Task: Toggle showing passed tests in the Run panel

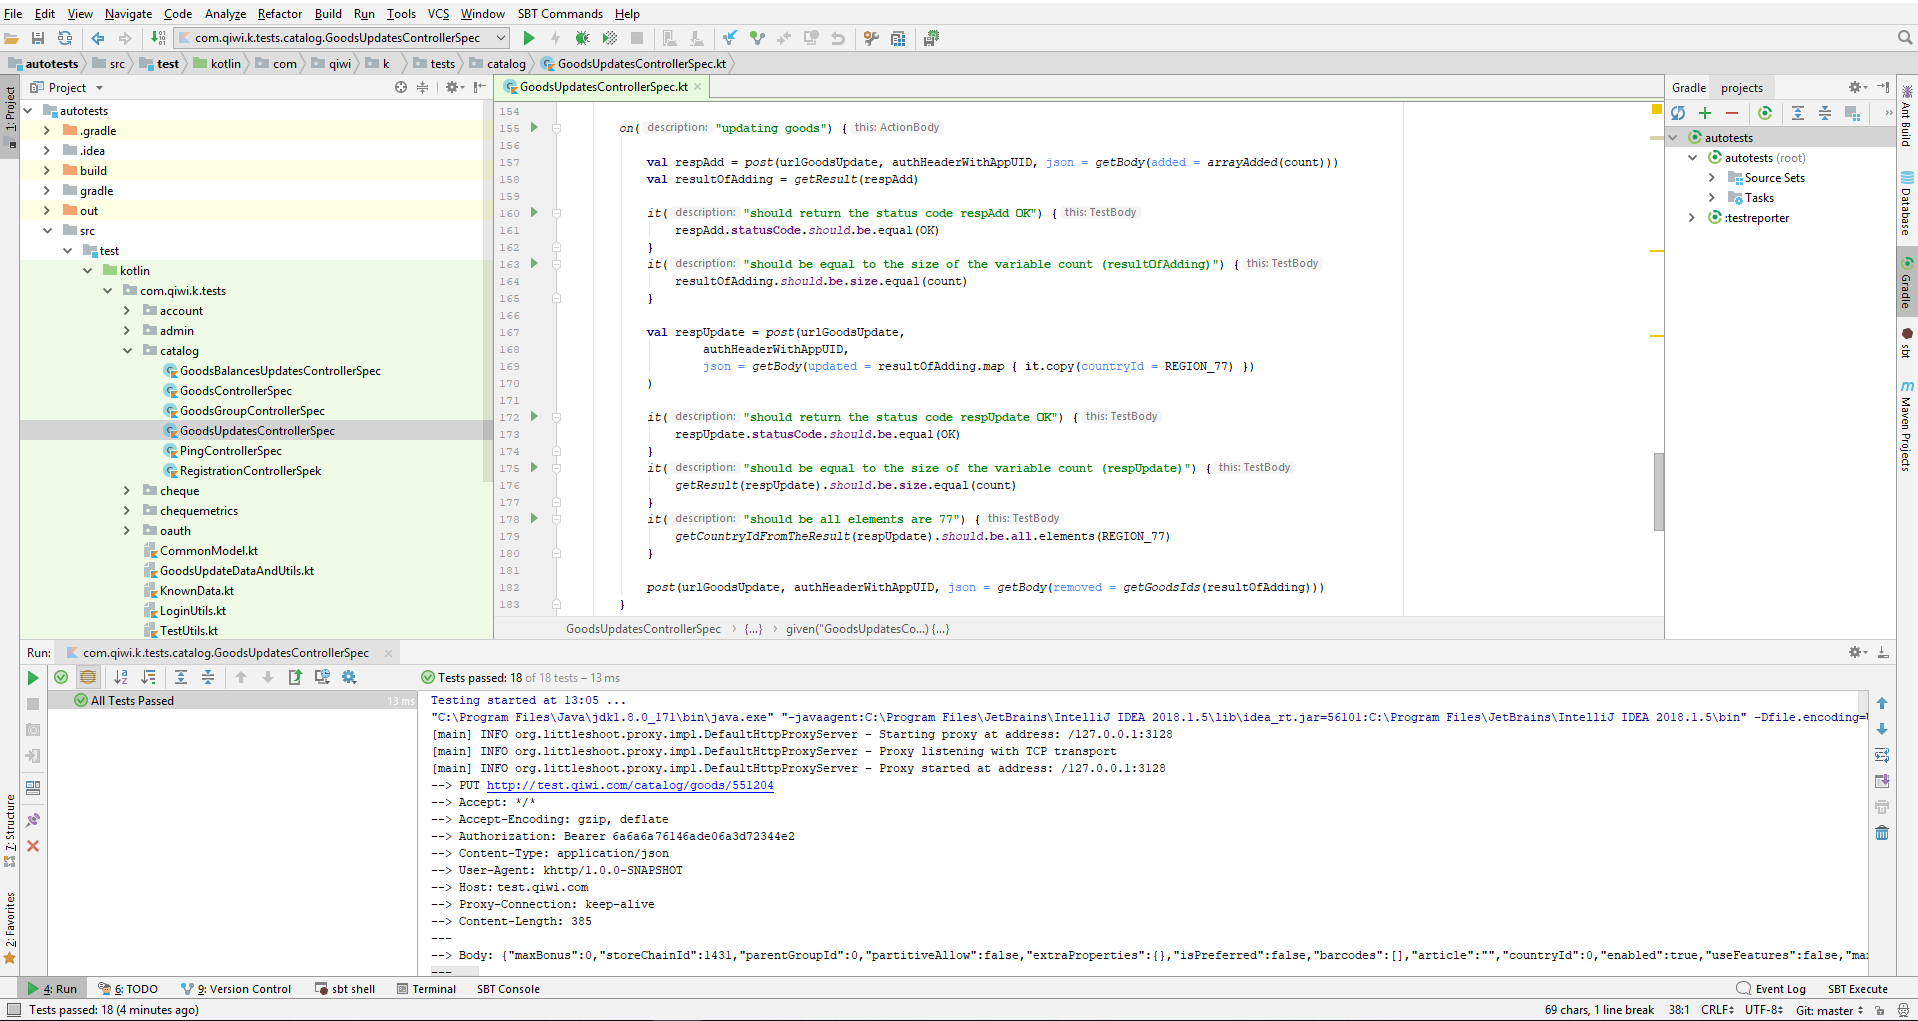Action: (61, 677)
